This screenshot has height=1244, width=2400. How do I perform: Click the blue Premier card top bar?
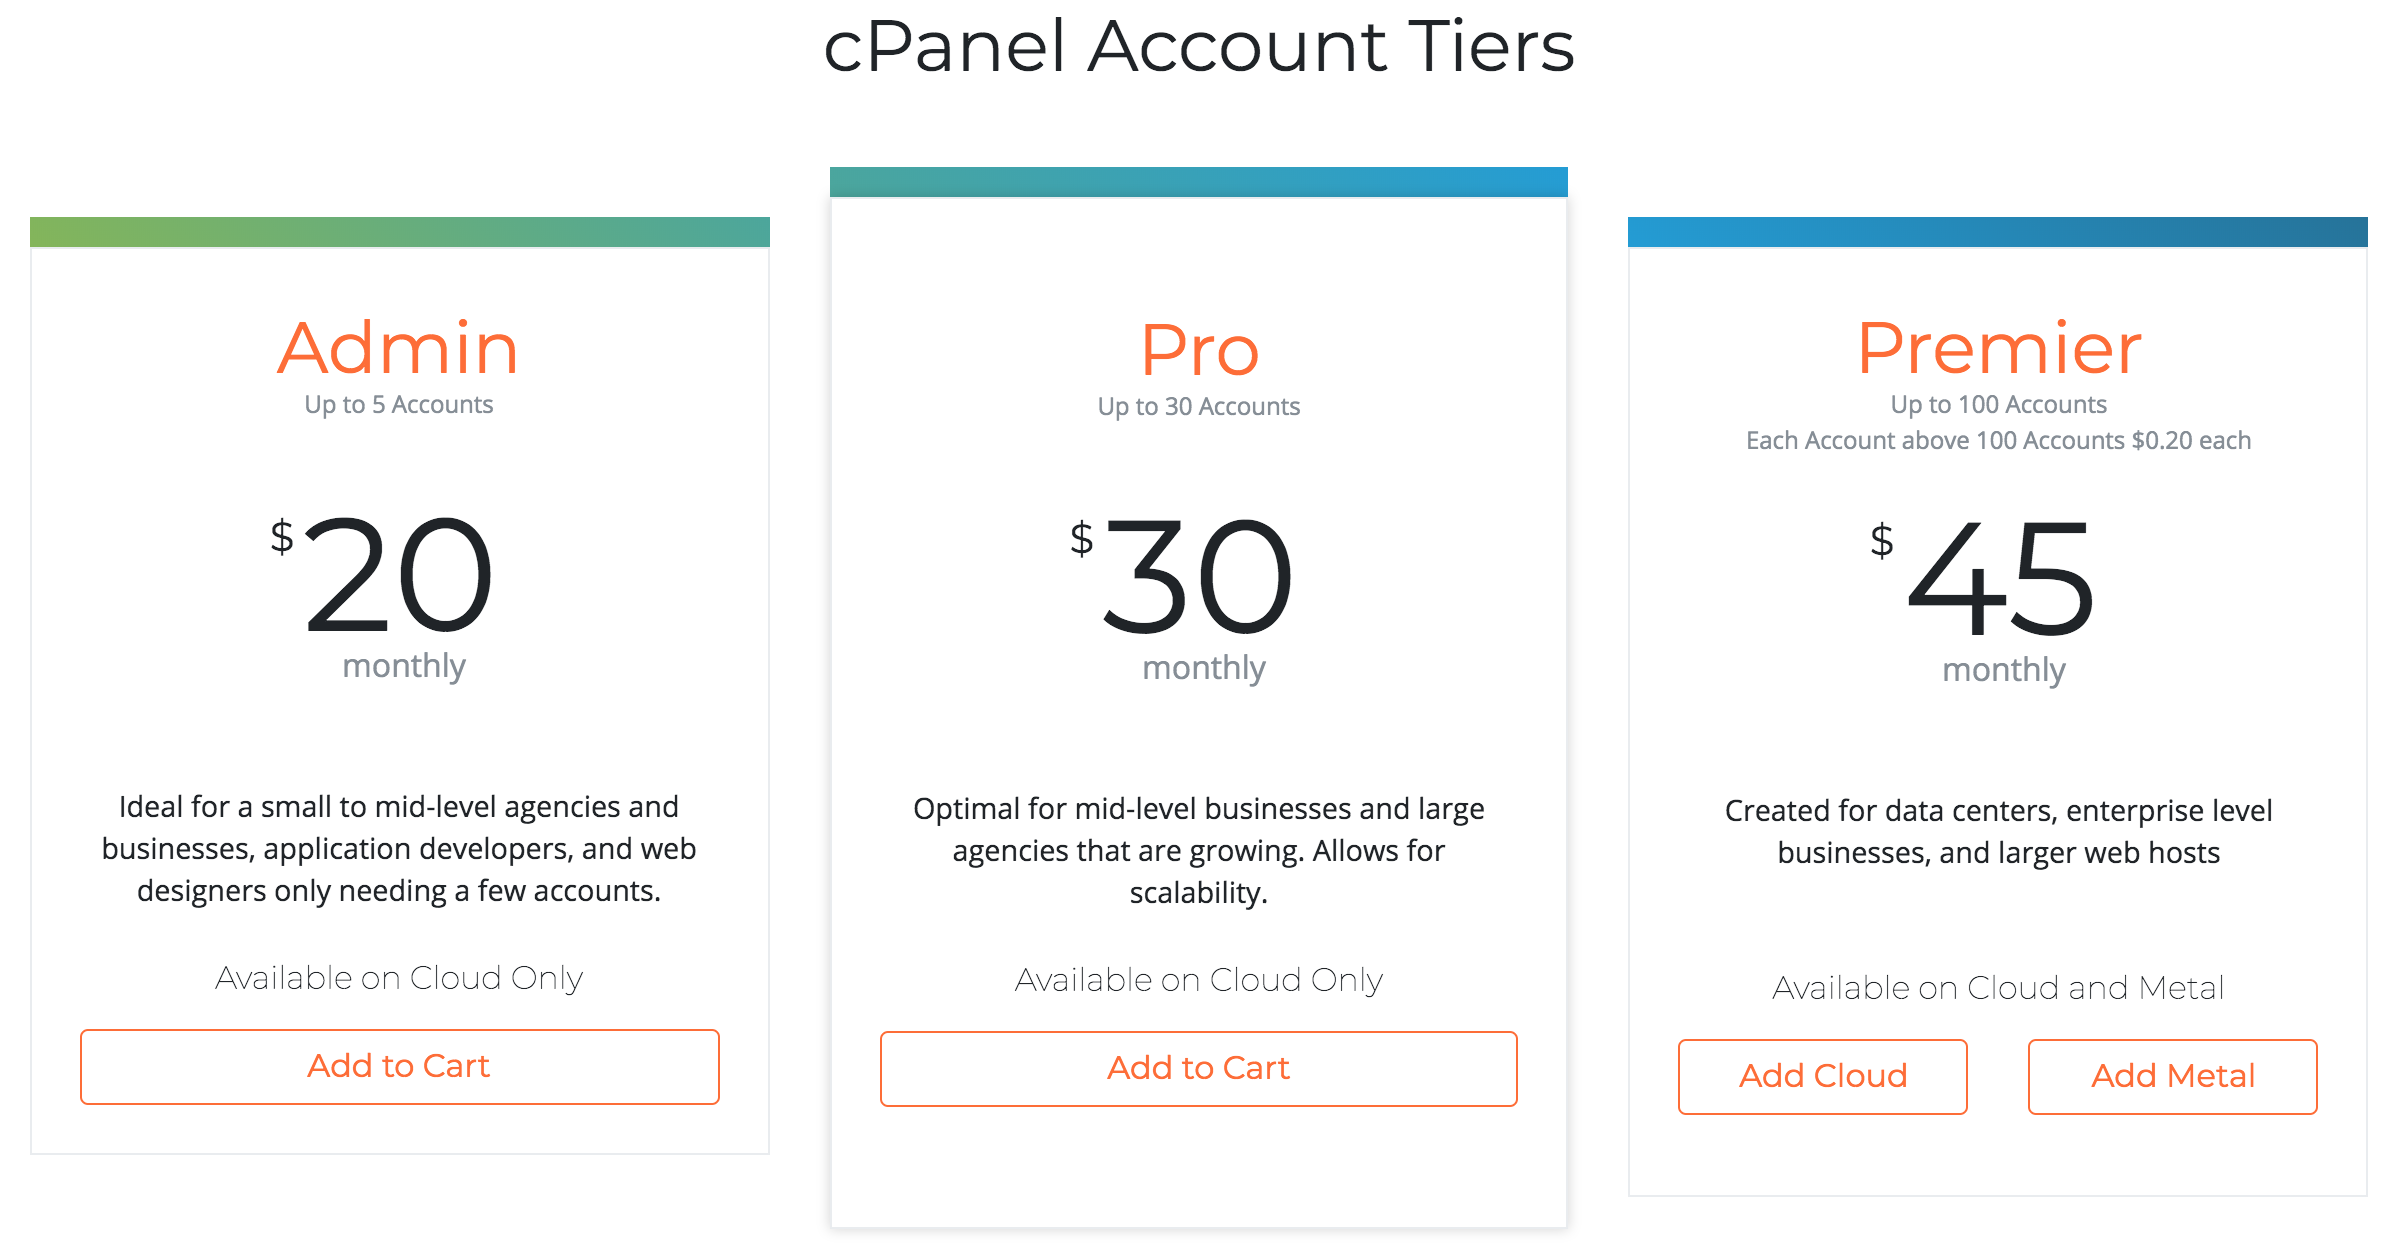1997,232
